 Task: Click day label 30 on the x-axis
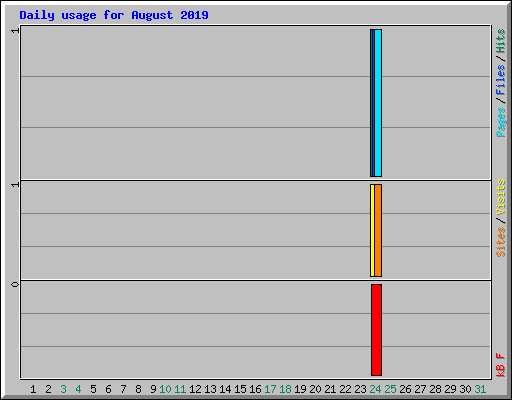[x=465, y=389]
